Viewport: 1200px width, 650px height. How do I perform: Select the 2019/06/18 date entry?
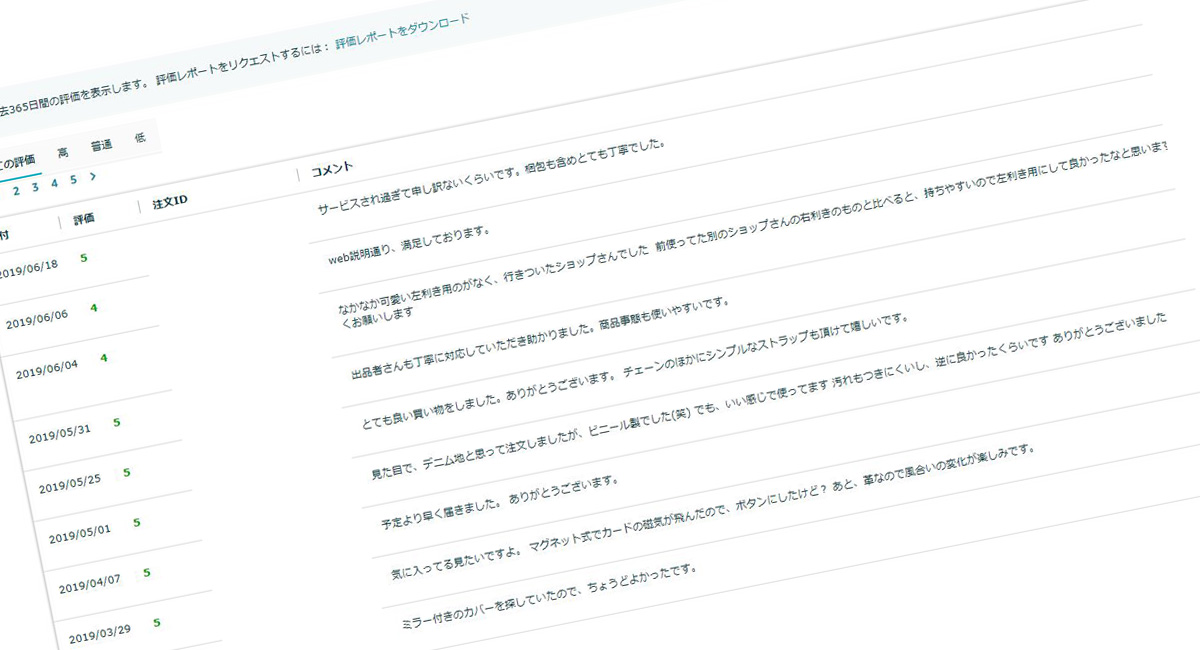coord(28,269)
